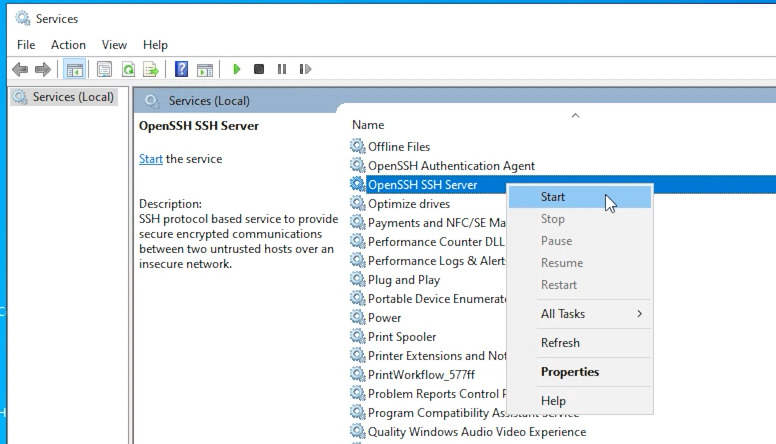Open the Help question mark icon

[181, 69]
